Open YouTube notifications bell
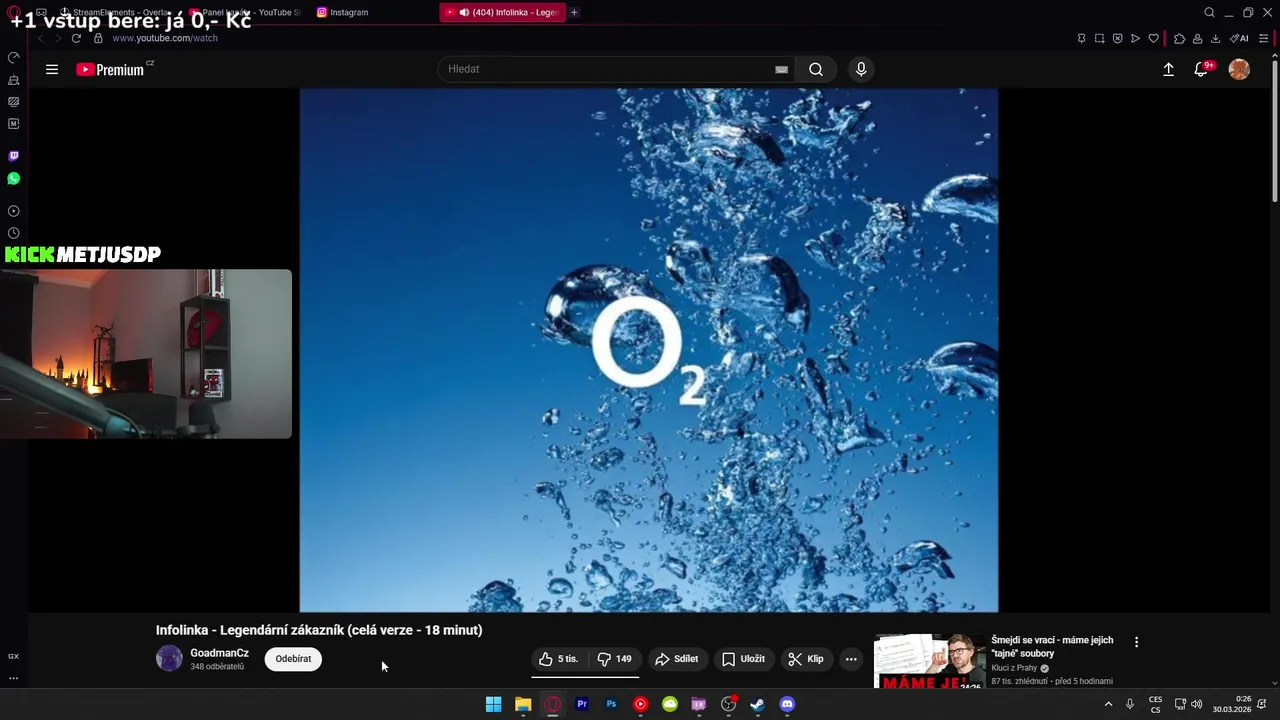 (x=1201, y=69)
